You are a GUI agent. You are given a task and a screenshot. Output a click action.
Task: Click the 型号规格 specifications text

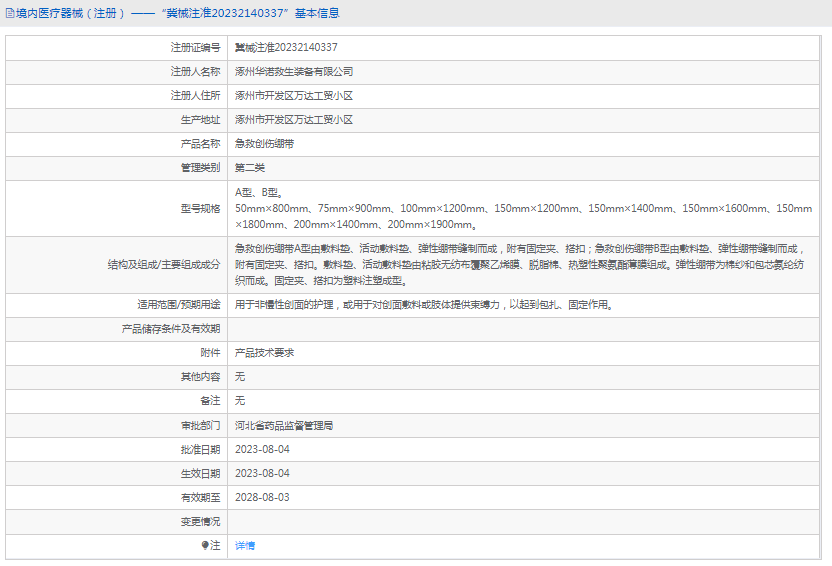point(523,208)
